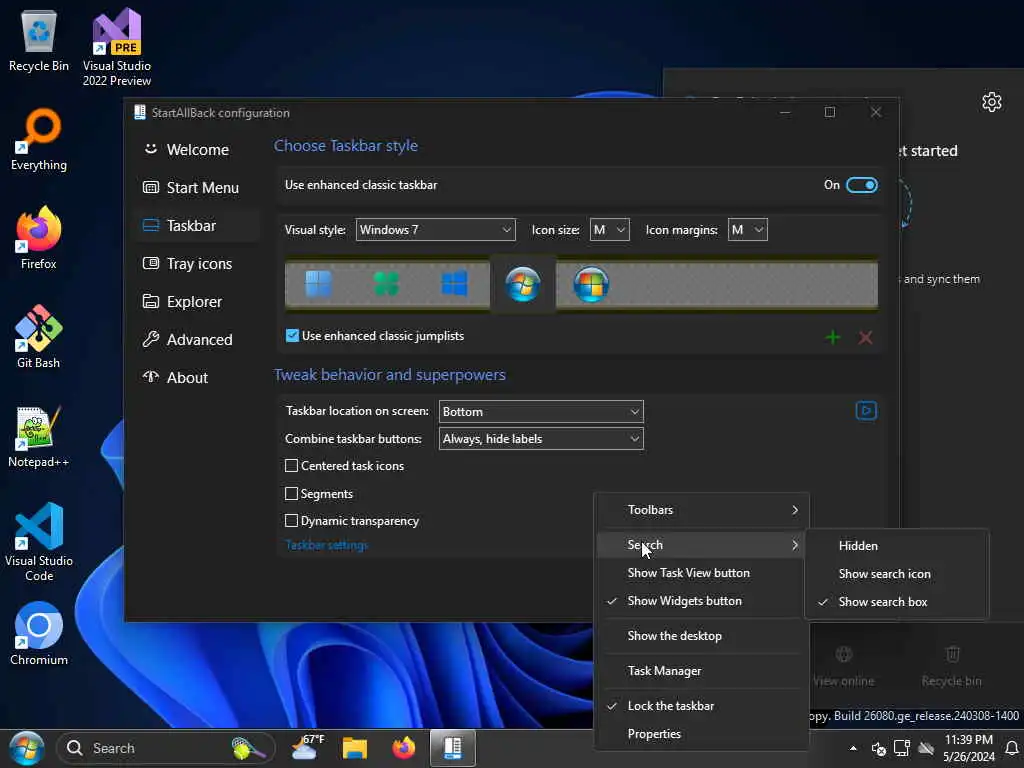Switch to the Tray icons section
Image resolution: width=1024 pixels, height=768 pixels.
click(x=199, y=264)
